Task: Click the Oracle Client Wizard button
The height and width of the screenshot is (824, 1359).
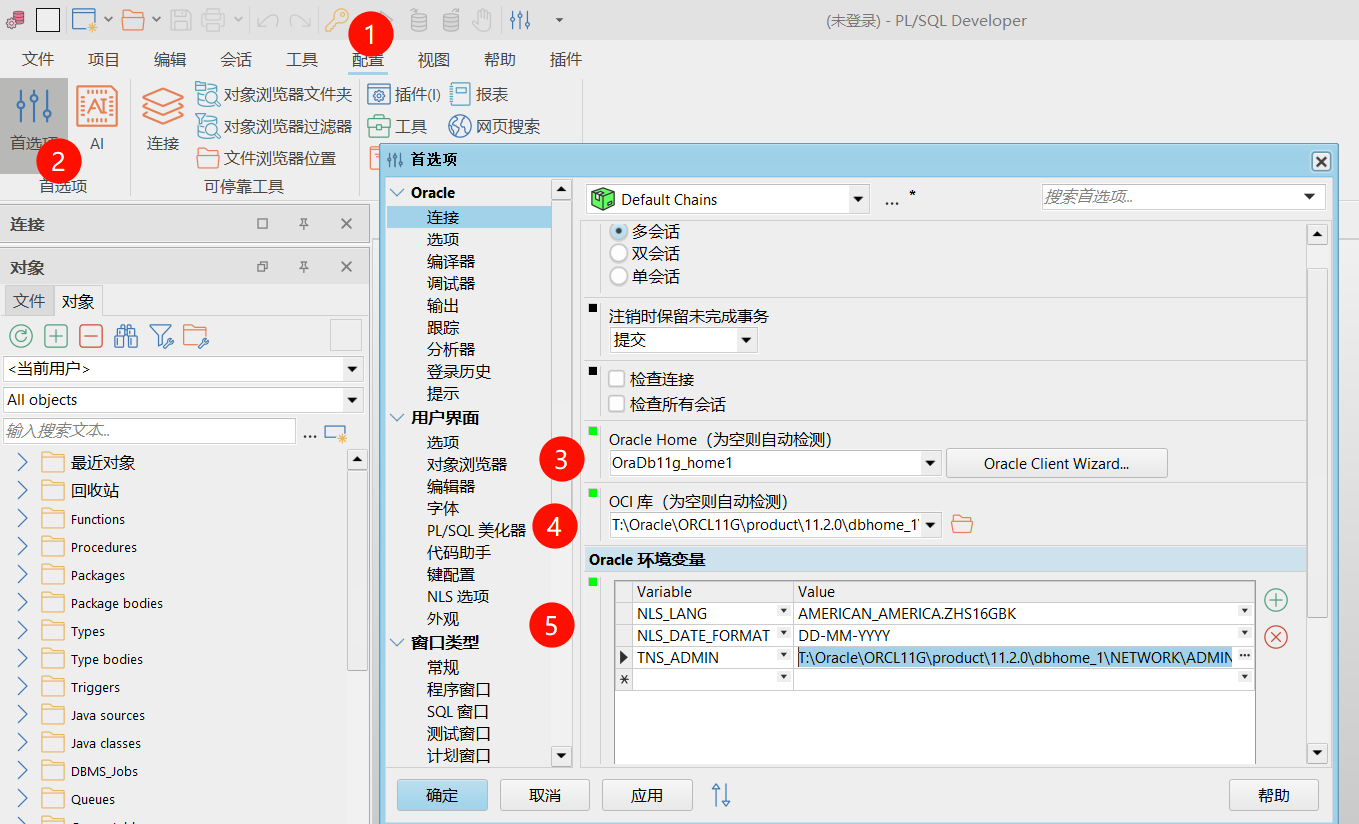Action: (x=1056, y=463)
